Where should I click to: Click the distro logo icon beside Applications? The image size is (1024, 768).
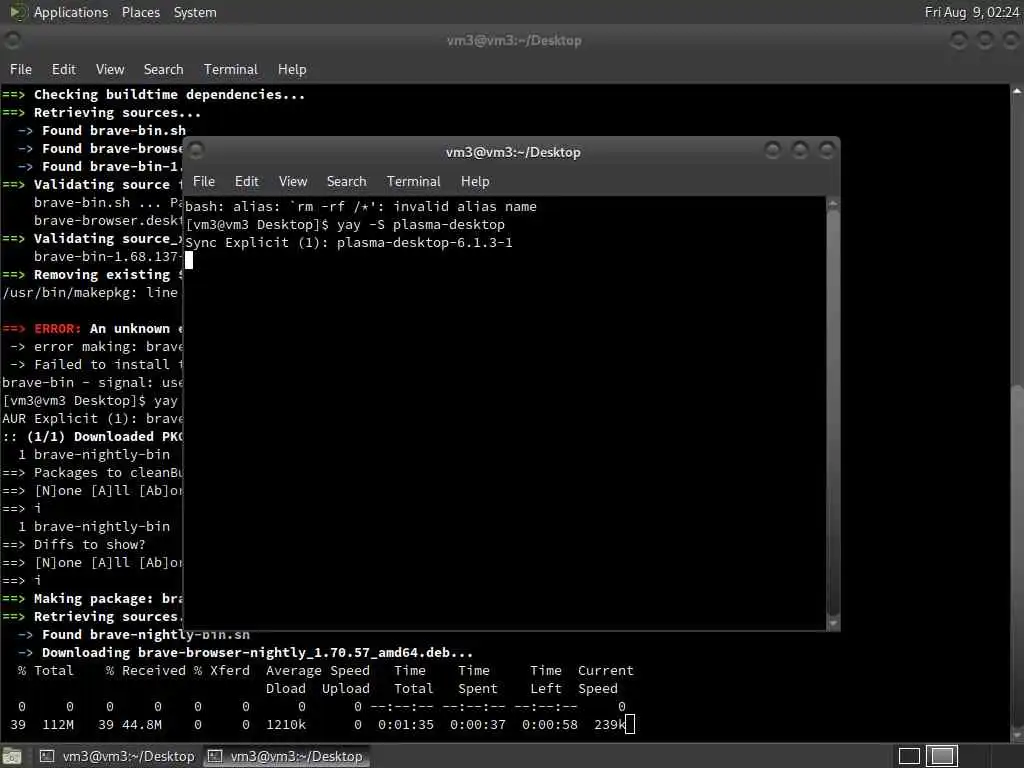tap(18, 12)
